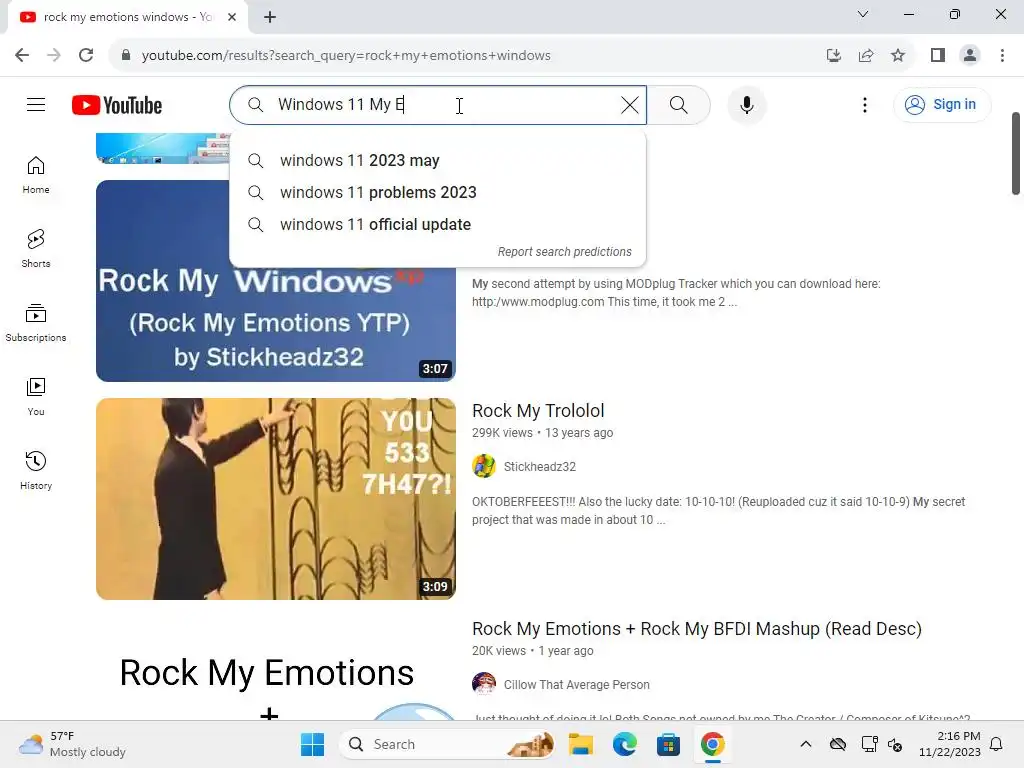1024x768 pixels.
Task: Reload the current page
Action: pos(86,56)
